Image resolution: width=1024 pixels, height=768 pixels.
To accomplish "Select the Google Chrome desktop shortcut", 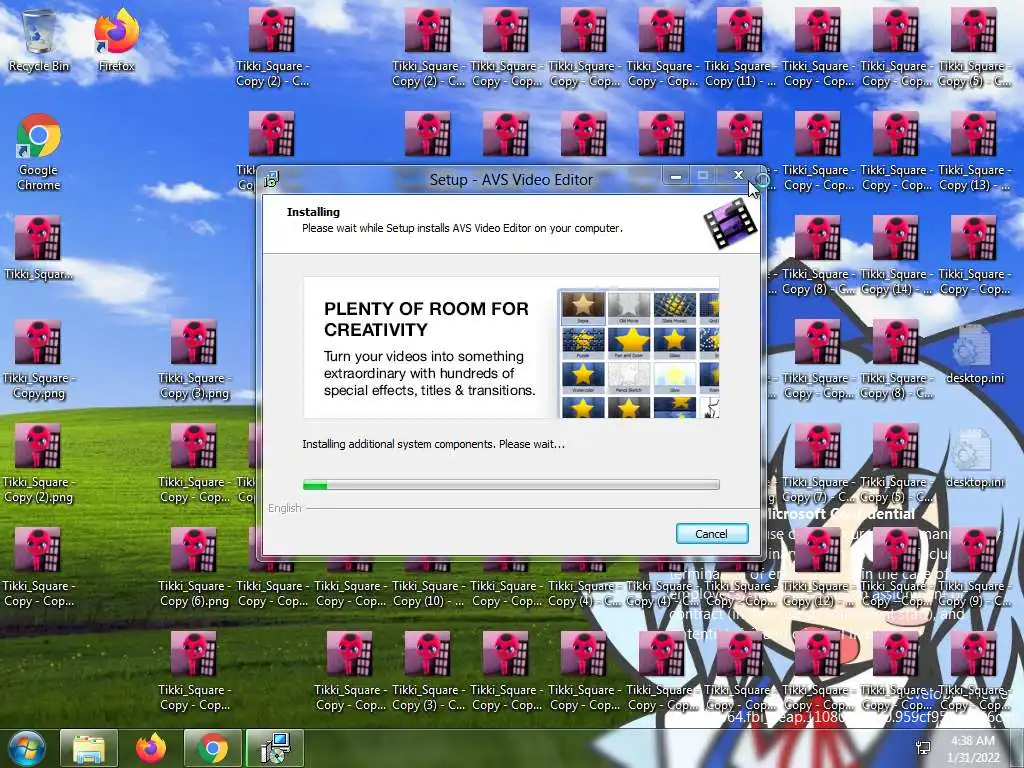I will click(39, 152).
